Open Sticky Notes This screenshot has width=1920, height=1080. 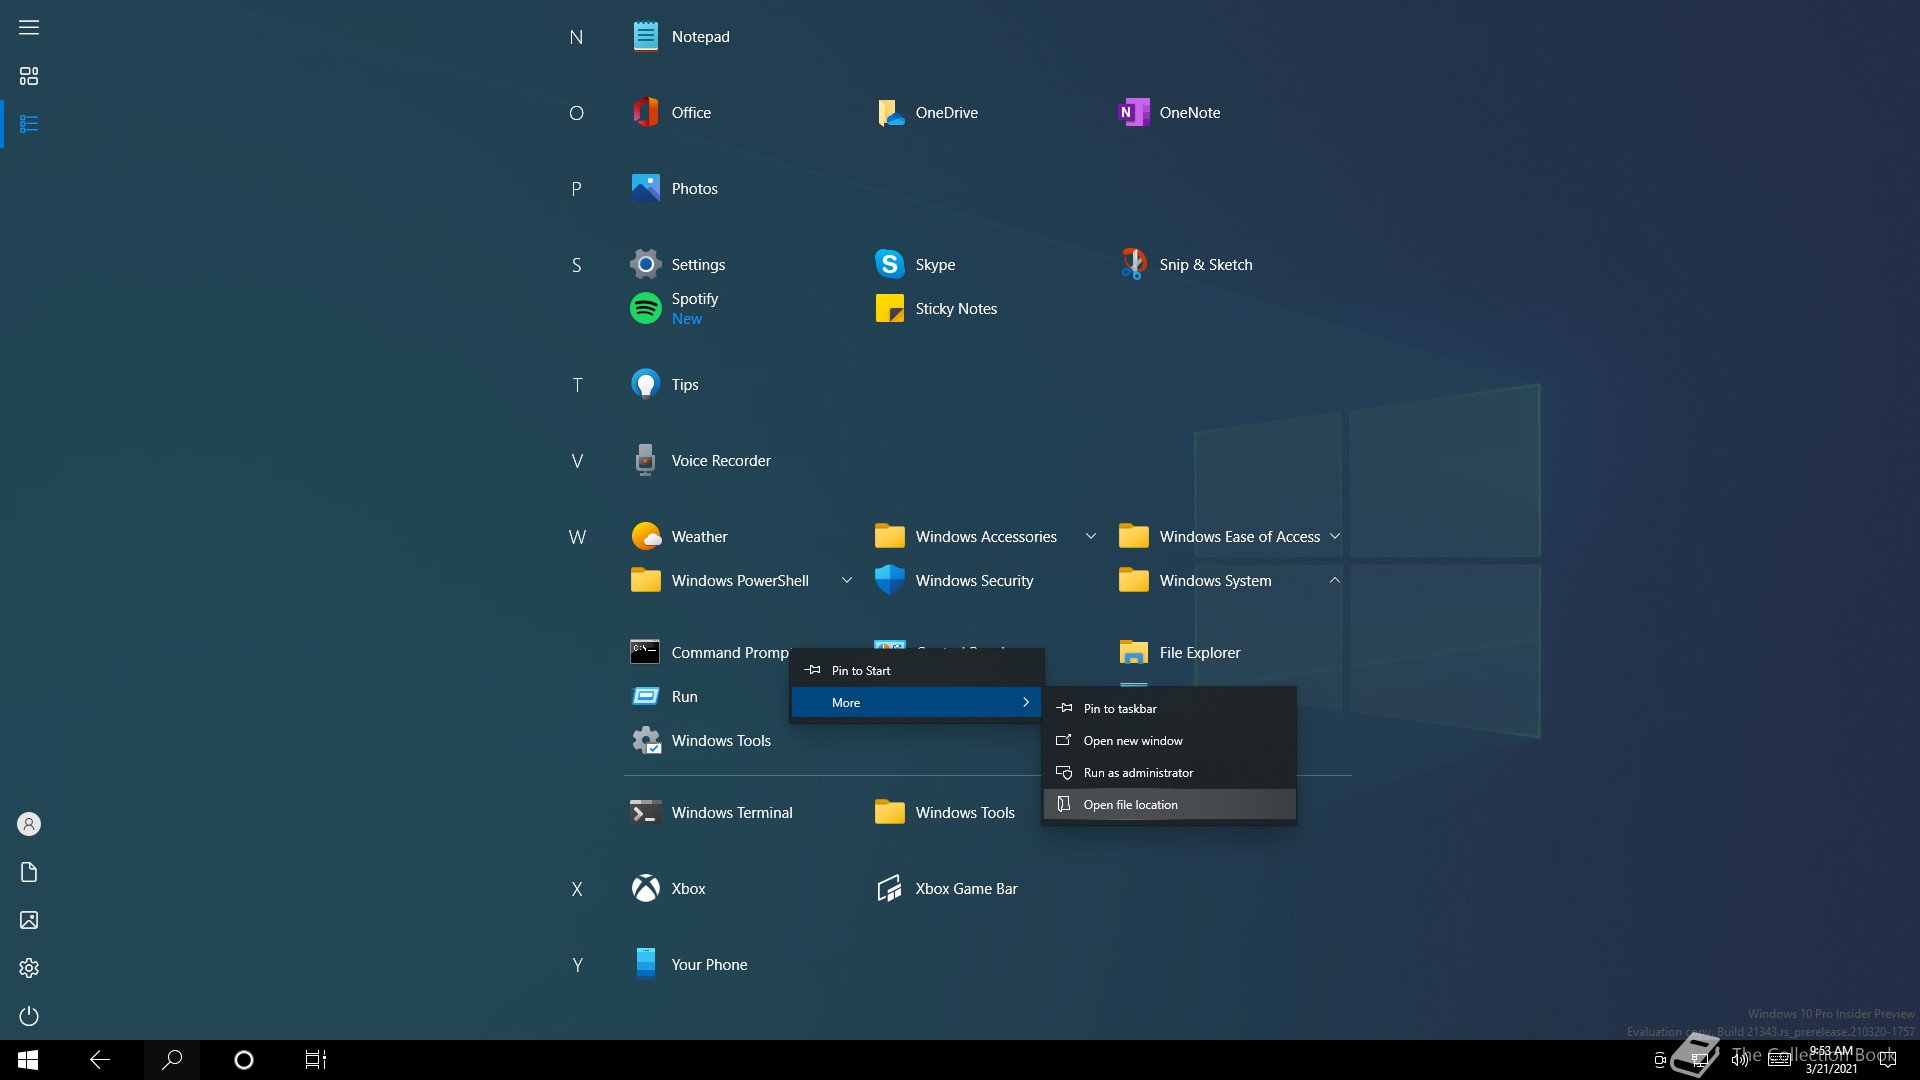coord(936,309)
